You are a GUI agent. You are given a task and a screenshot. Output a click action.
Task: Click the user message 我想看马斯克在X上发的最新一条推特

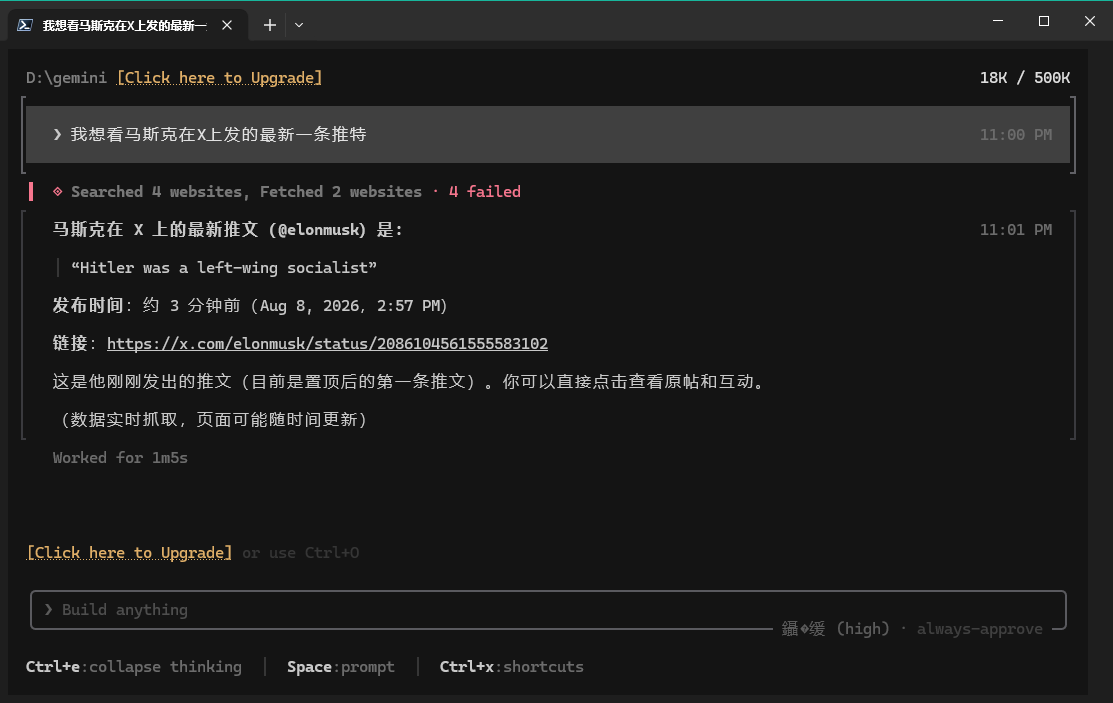coord(219,134)
